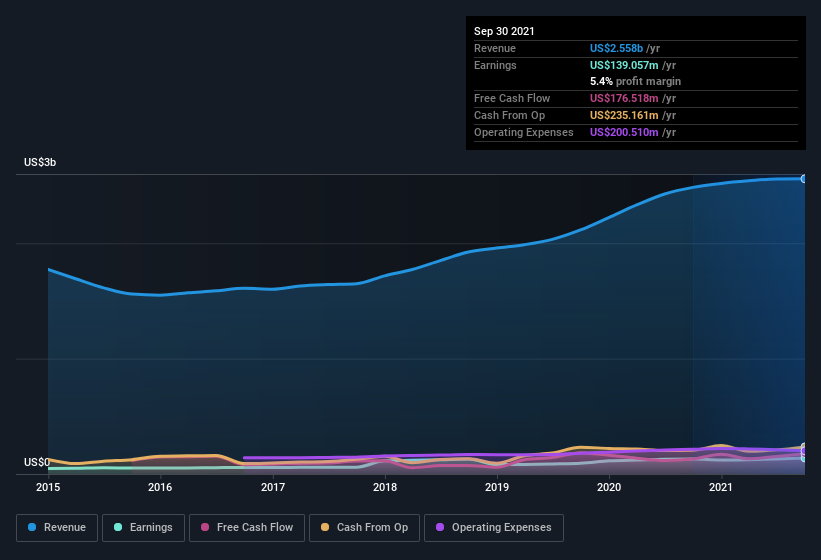Click the 2021 x-axis label

[721, 487]
